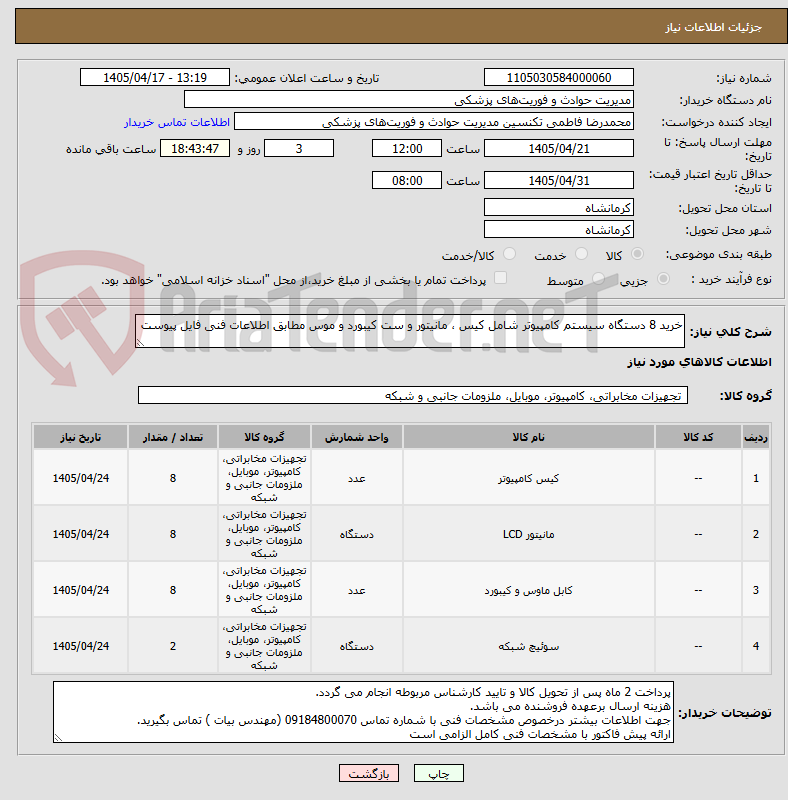788x800 pixels.
Task: Click the deadline time field 12:00
Action: (406, 148)
